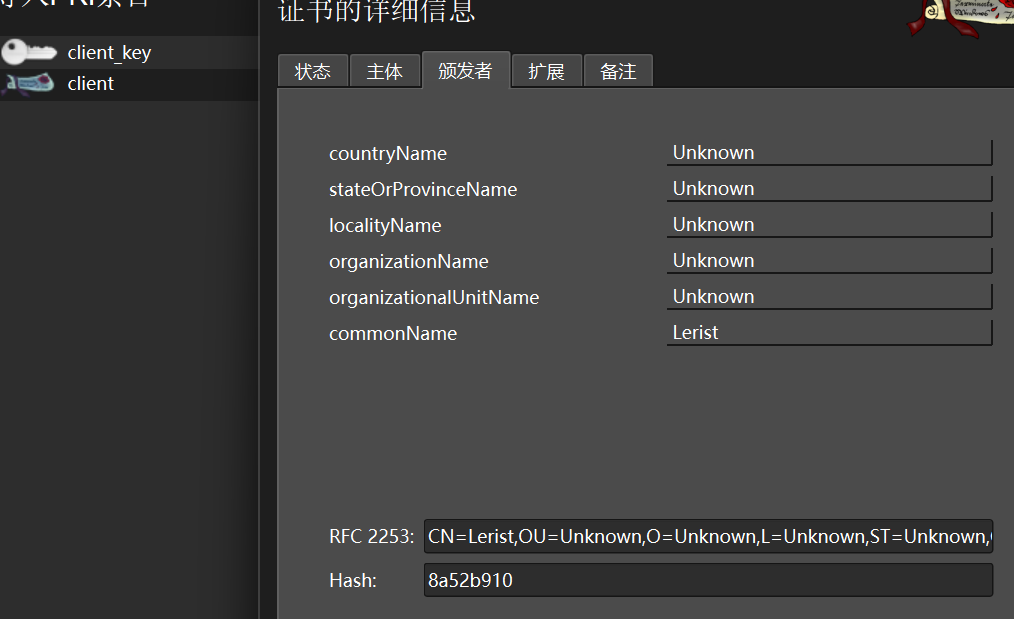Select the client_key entry in the list
Screen dimensions: 1014x619
(x=109, y=53)
